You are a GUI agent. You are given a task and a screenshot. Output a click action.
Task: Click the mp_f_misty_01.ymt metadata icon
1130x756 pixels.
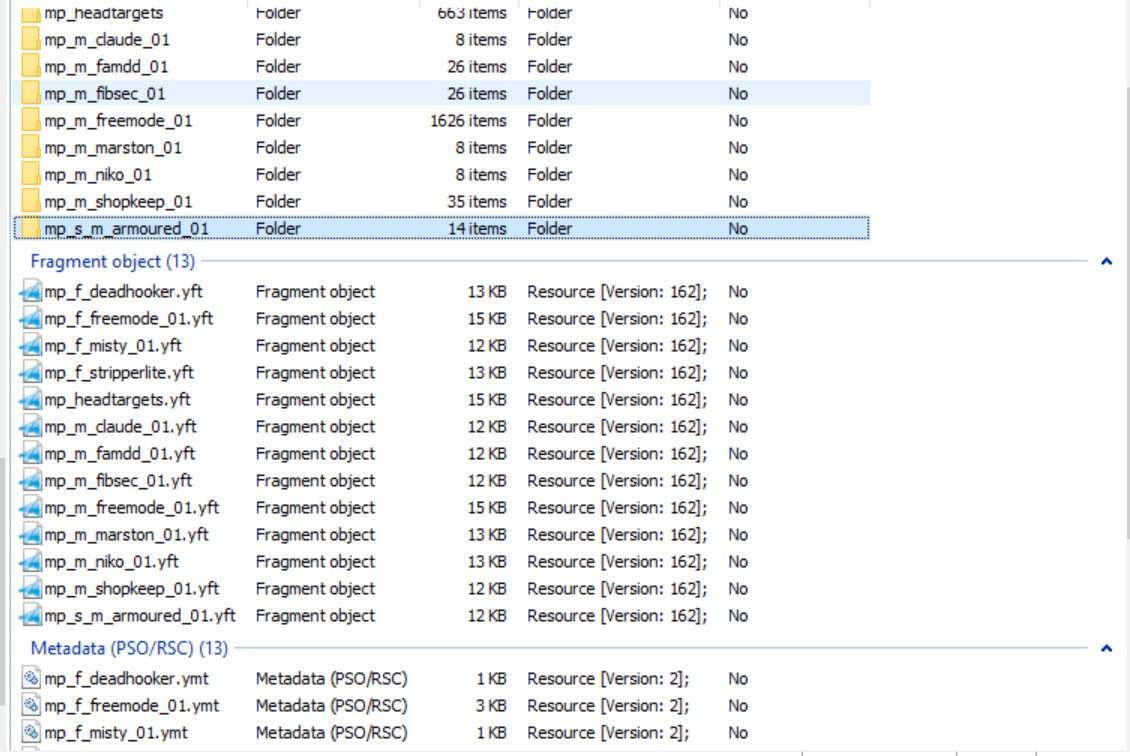click(30, 733)
